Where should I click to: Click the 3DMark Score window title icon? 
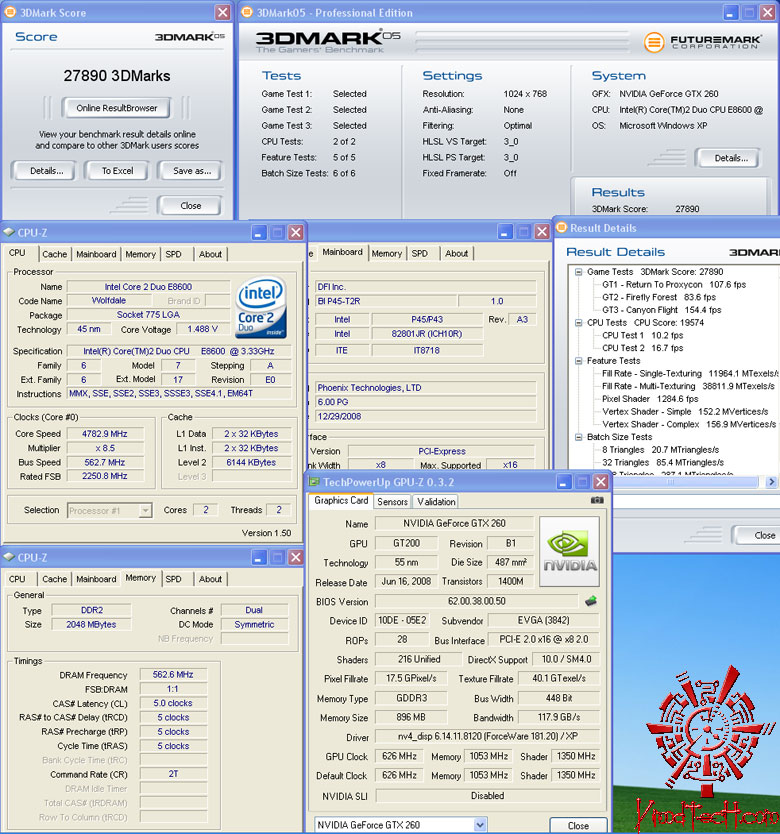click(10, 12)
